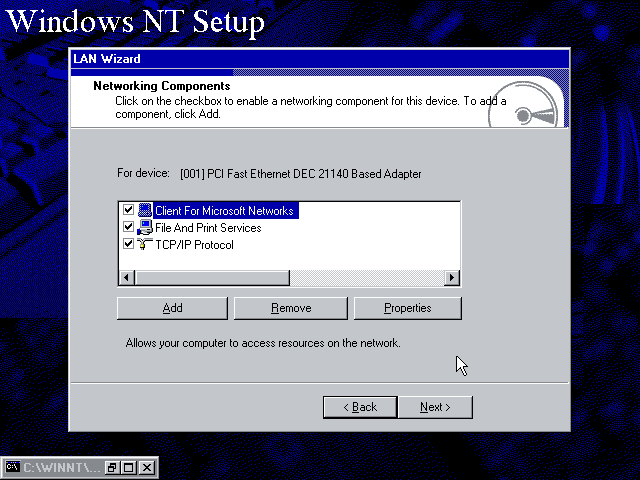Uncheck Client For Microsoft Networks checkbox
The image size is (640, 480).
pos(129,210)
